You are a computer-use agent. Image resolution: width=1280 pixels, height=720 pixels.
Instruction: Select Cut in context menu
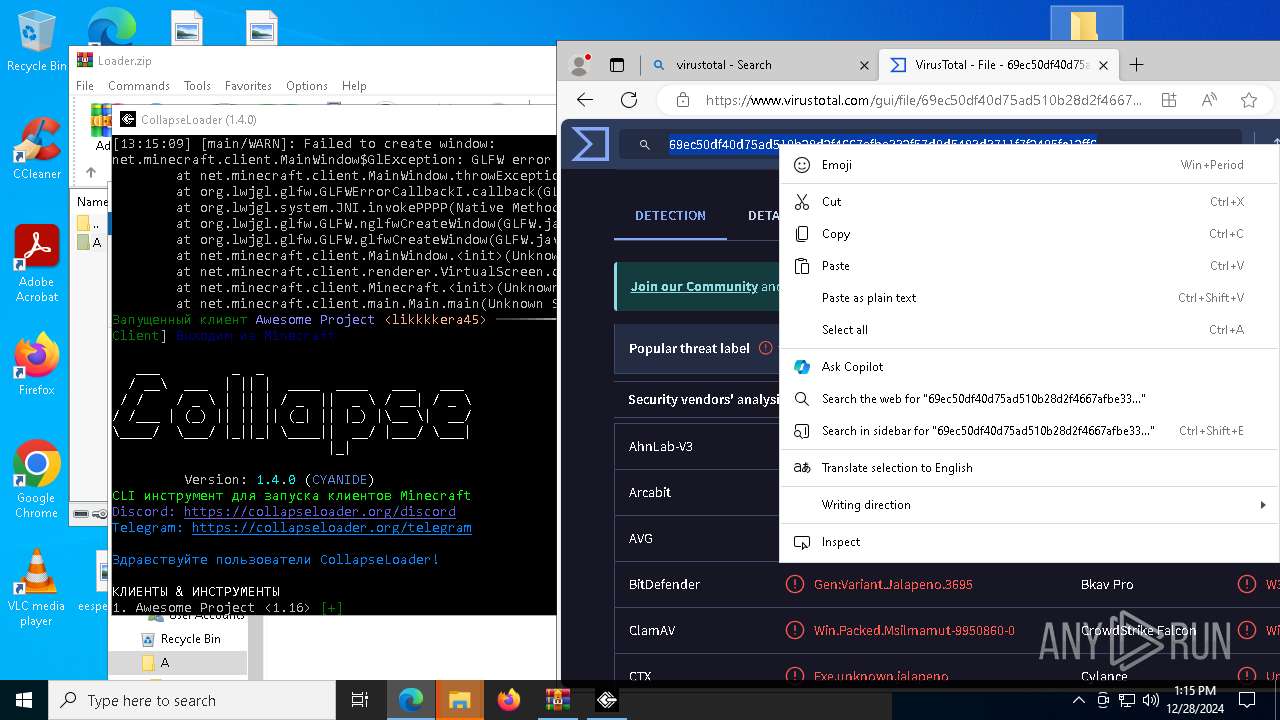click(1030, 202)
